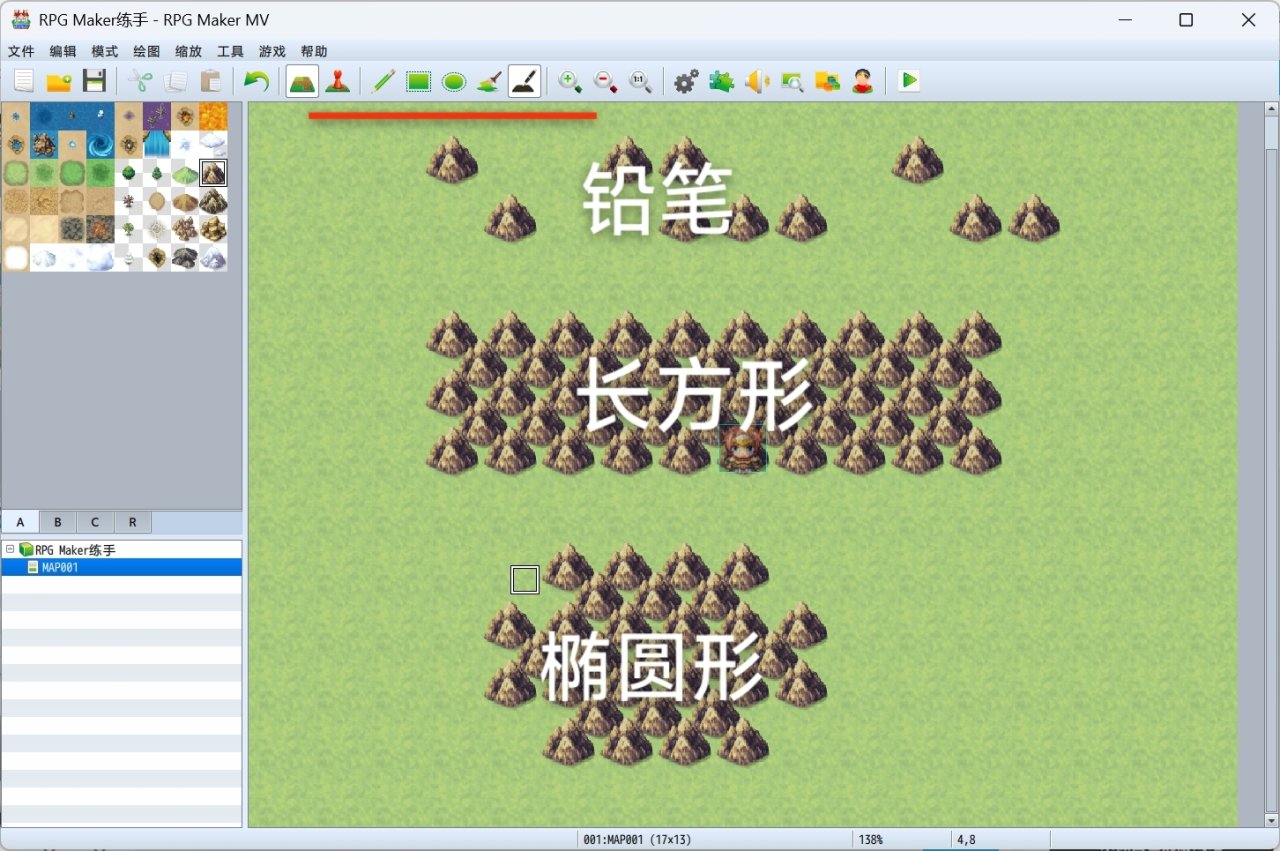Select the Shadow Pen tool
The height and width of the screenshot is (851, 1280).
click(x=525, y=81)
